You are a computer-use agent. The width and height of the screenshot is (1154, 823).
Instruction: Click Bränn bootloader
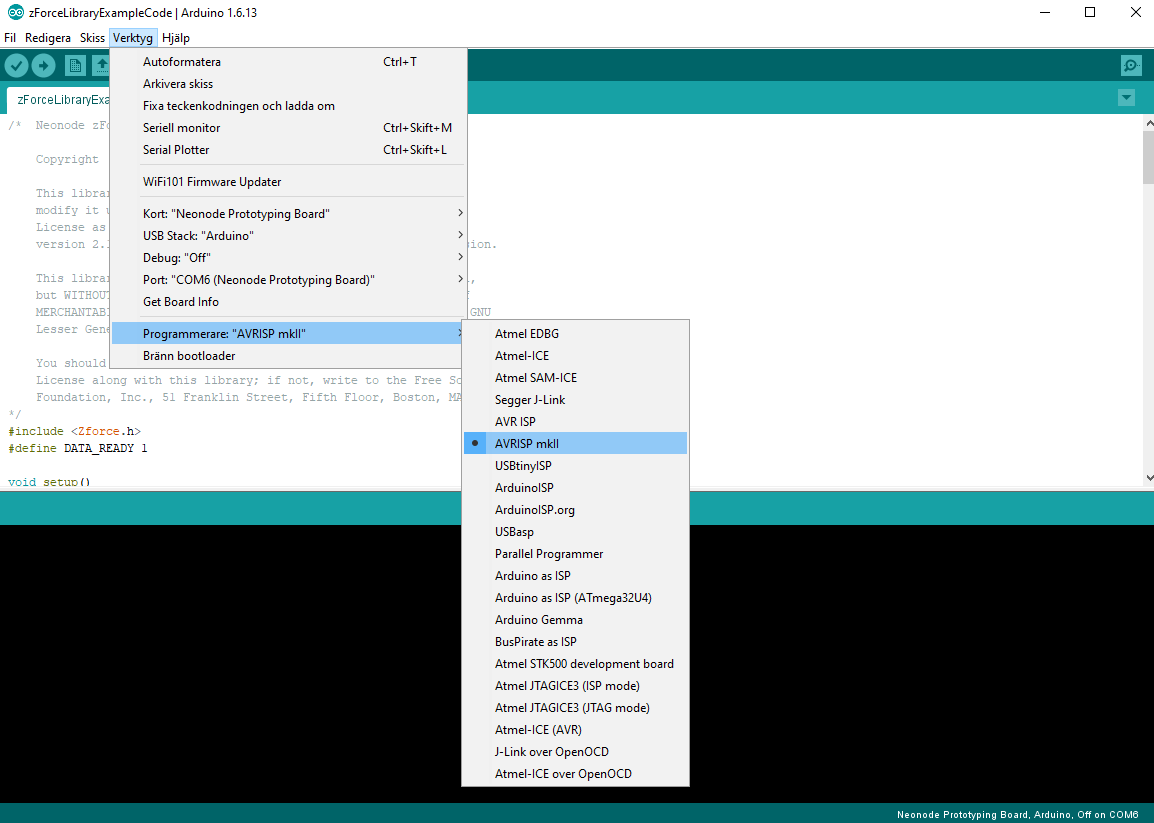coord(189,356)
